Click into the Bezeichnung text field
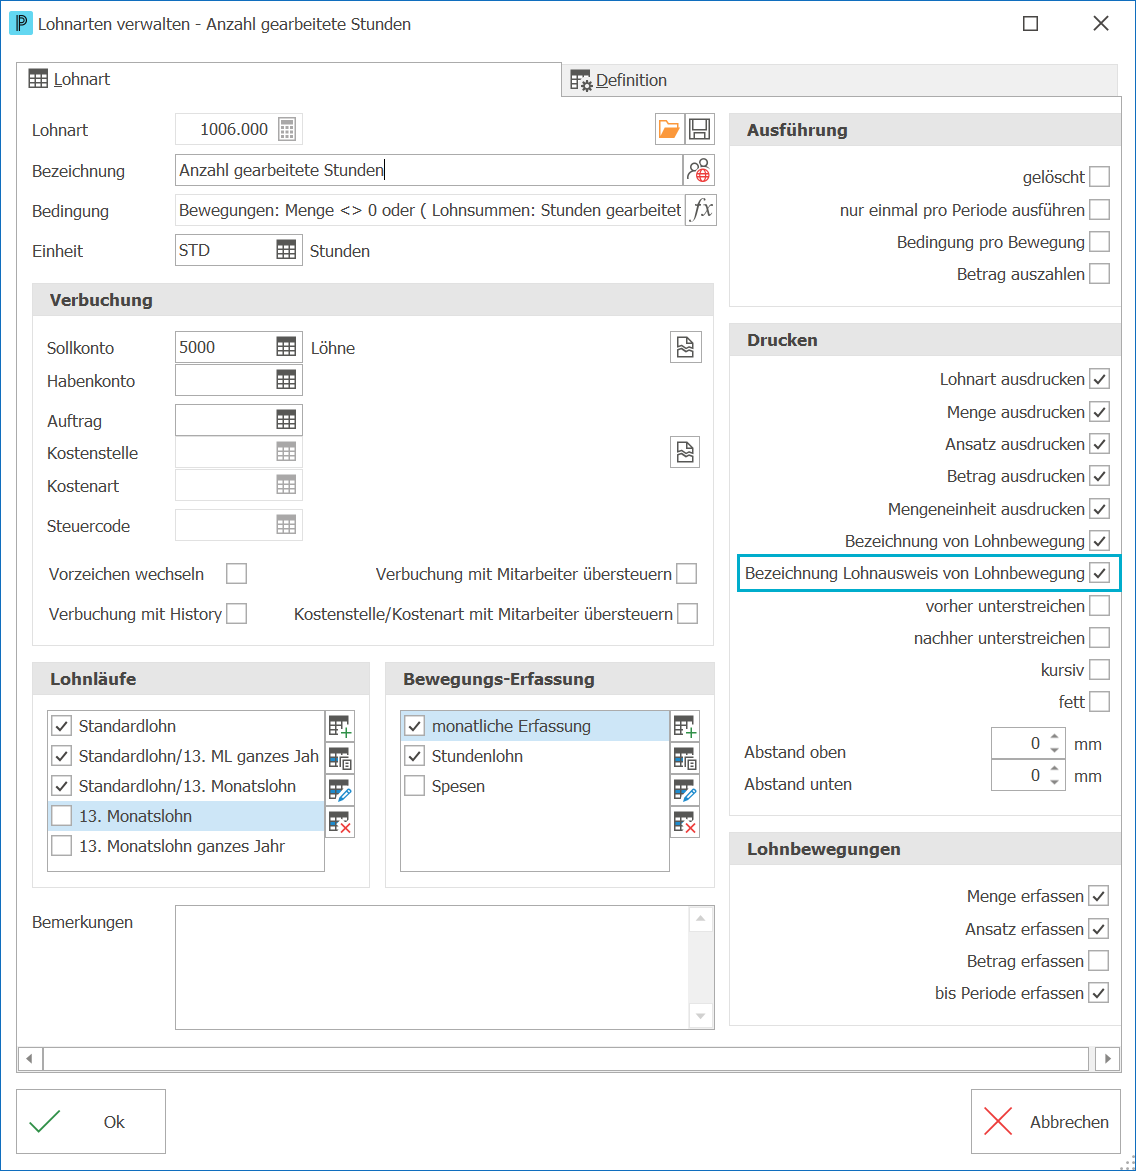The height and width of the screenshot is (1171, 1136). 429,170
